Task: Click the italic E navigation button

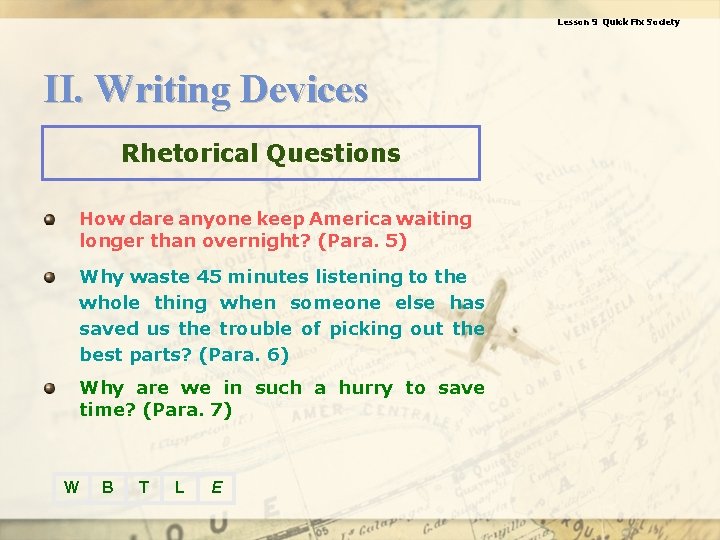Action: tap(217, 488)
